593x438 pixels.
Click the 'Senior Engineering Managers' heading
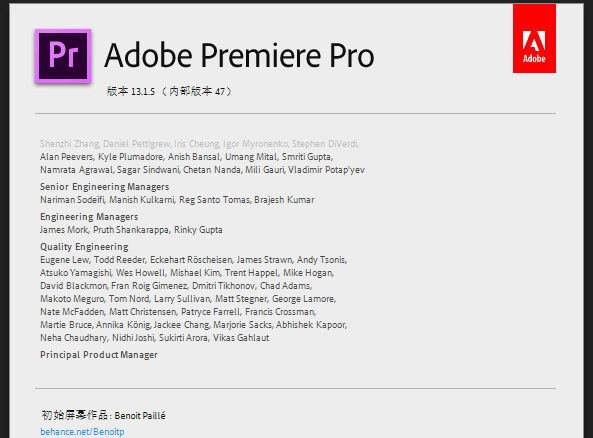click(105, 187)
